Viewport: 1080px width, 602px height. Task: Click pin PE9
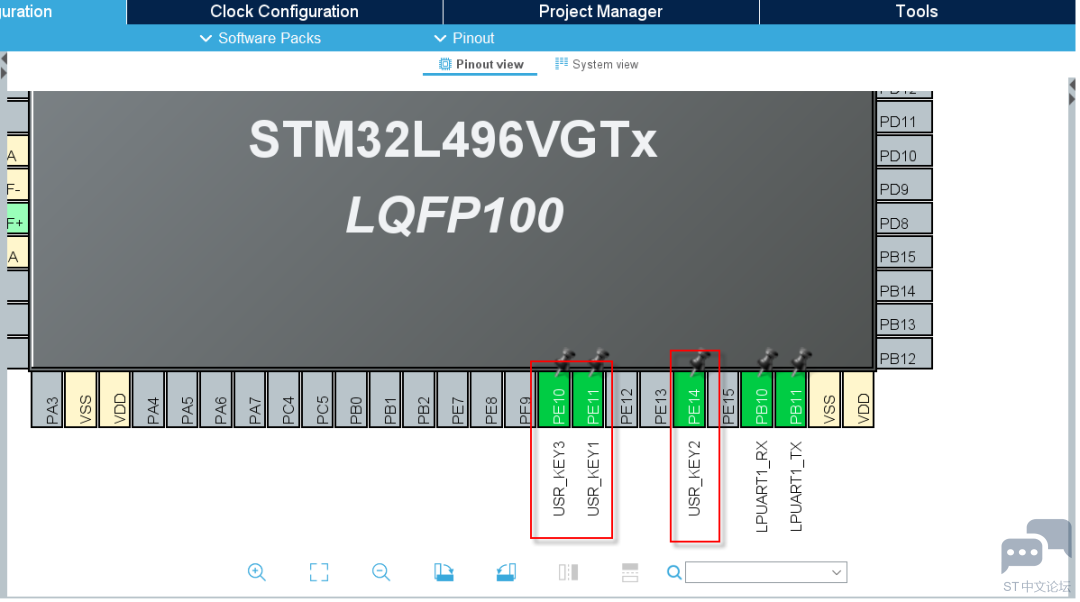(x=521, y=399)
